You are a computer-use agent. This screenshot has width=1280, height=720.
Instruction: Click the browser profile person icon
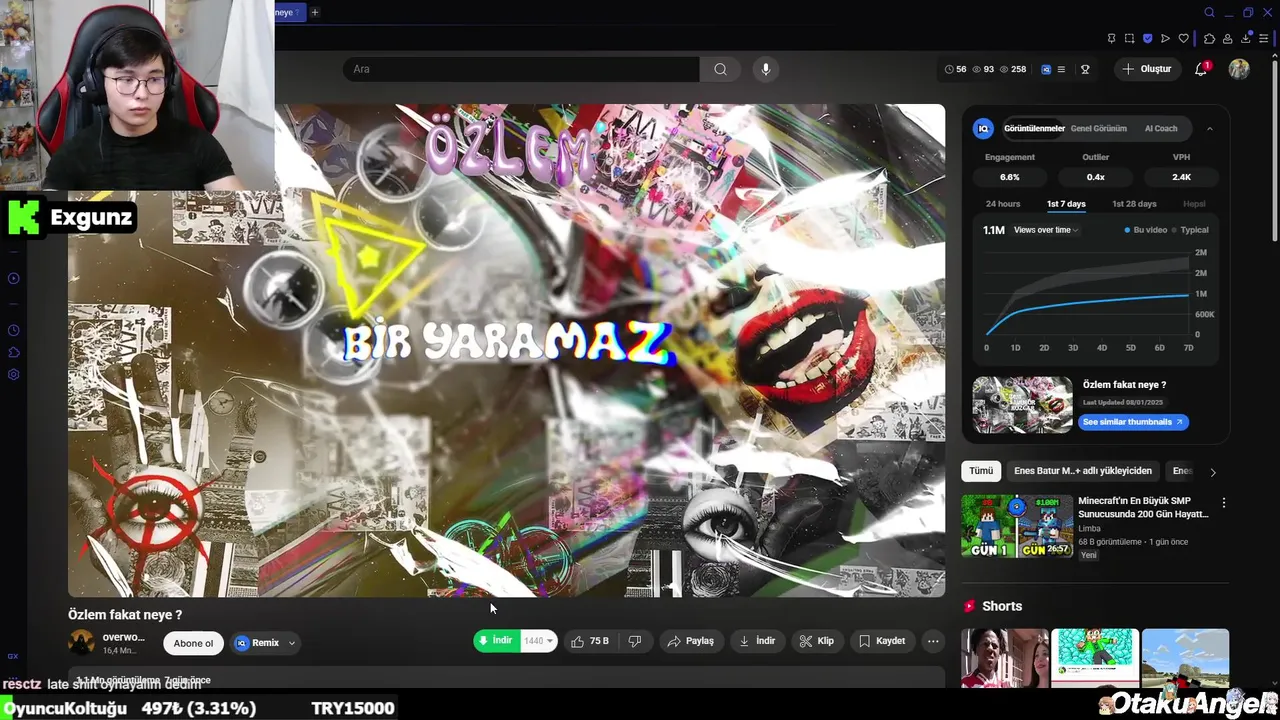click(x=1227, y=39)
